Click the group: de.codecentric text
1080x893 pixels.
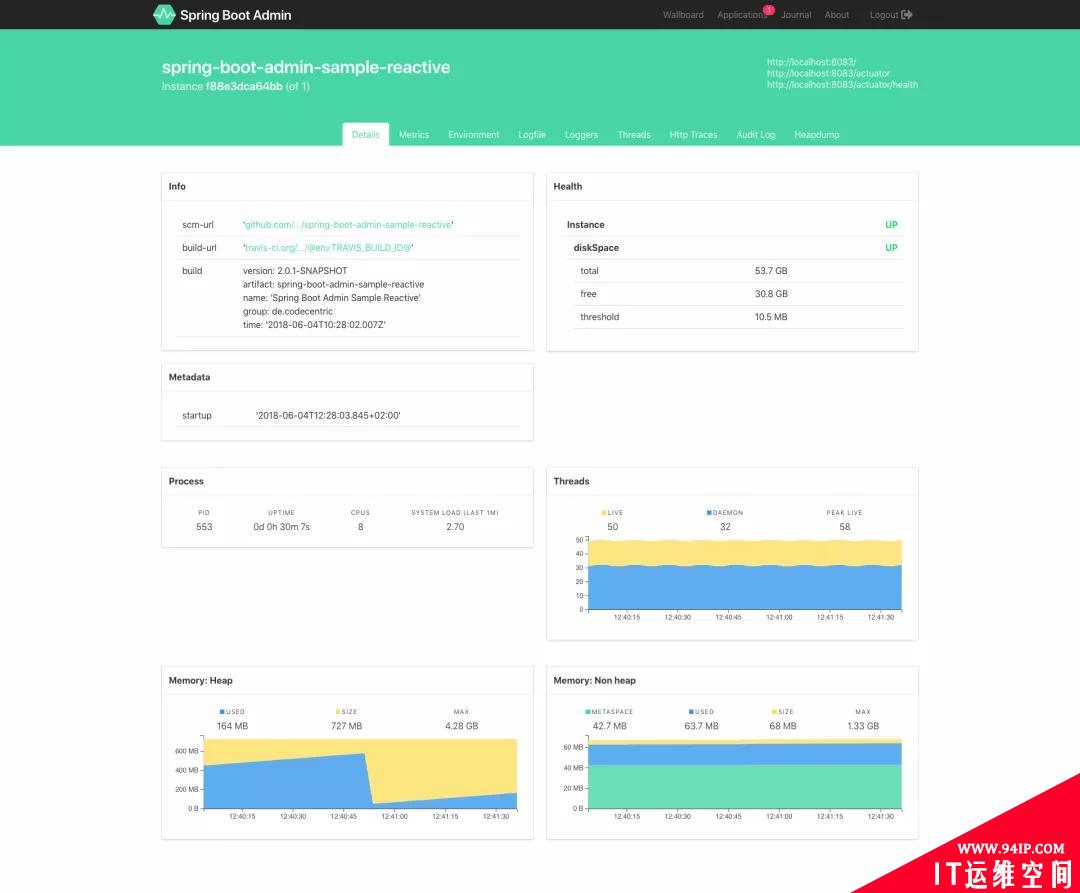287,311
